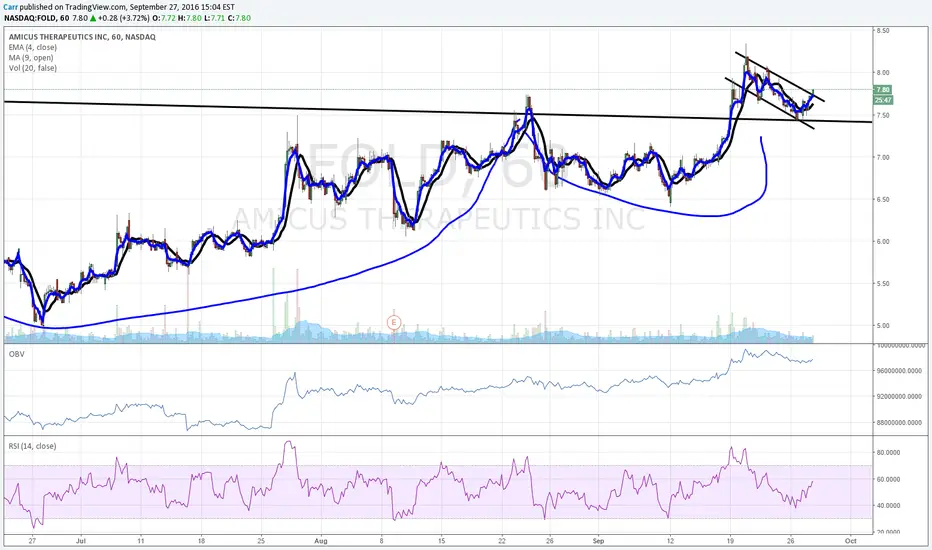The image size is (932, 550).
Task: Click the '25' date axis label
Action: point(261,541)
